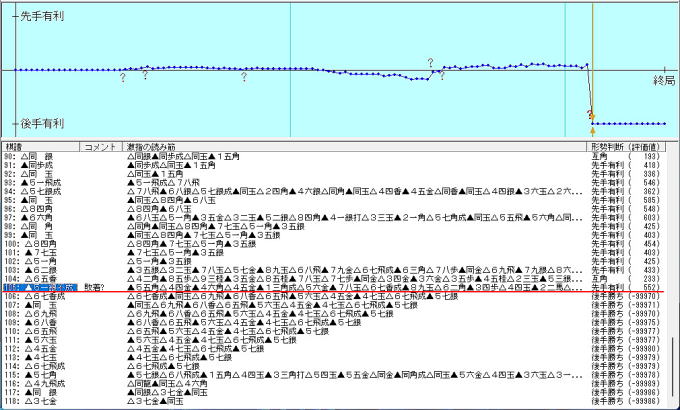Click the 後手有利 axis label
Viewport: 680px width, 410px height.
click(40, 123)
